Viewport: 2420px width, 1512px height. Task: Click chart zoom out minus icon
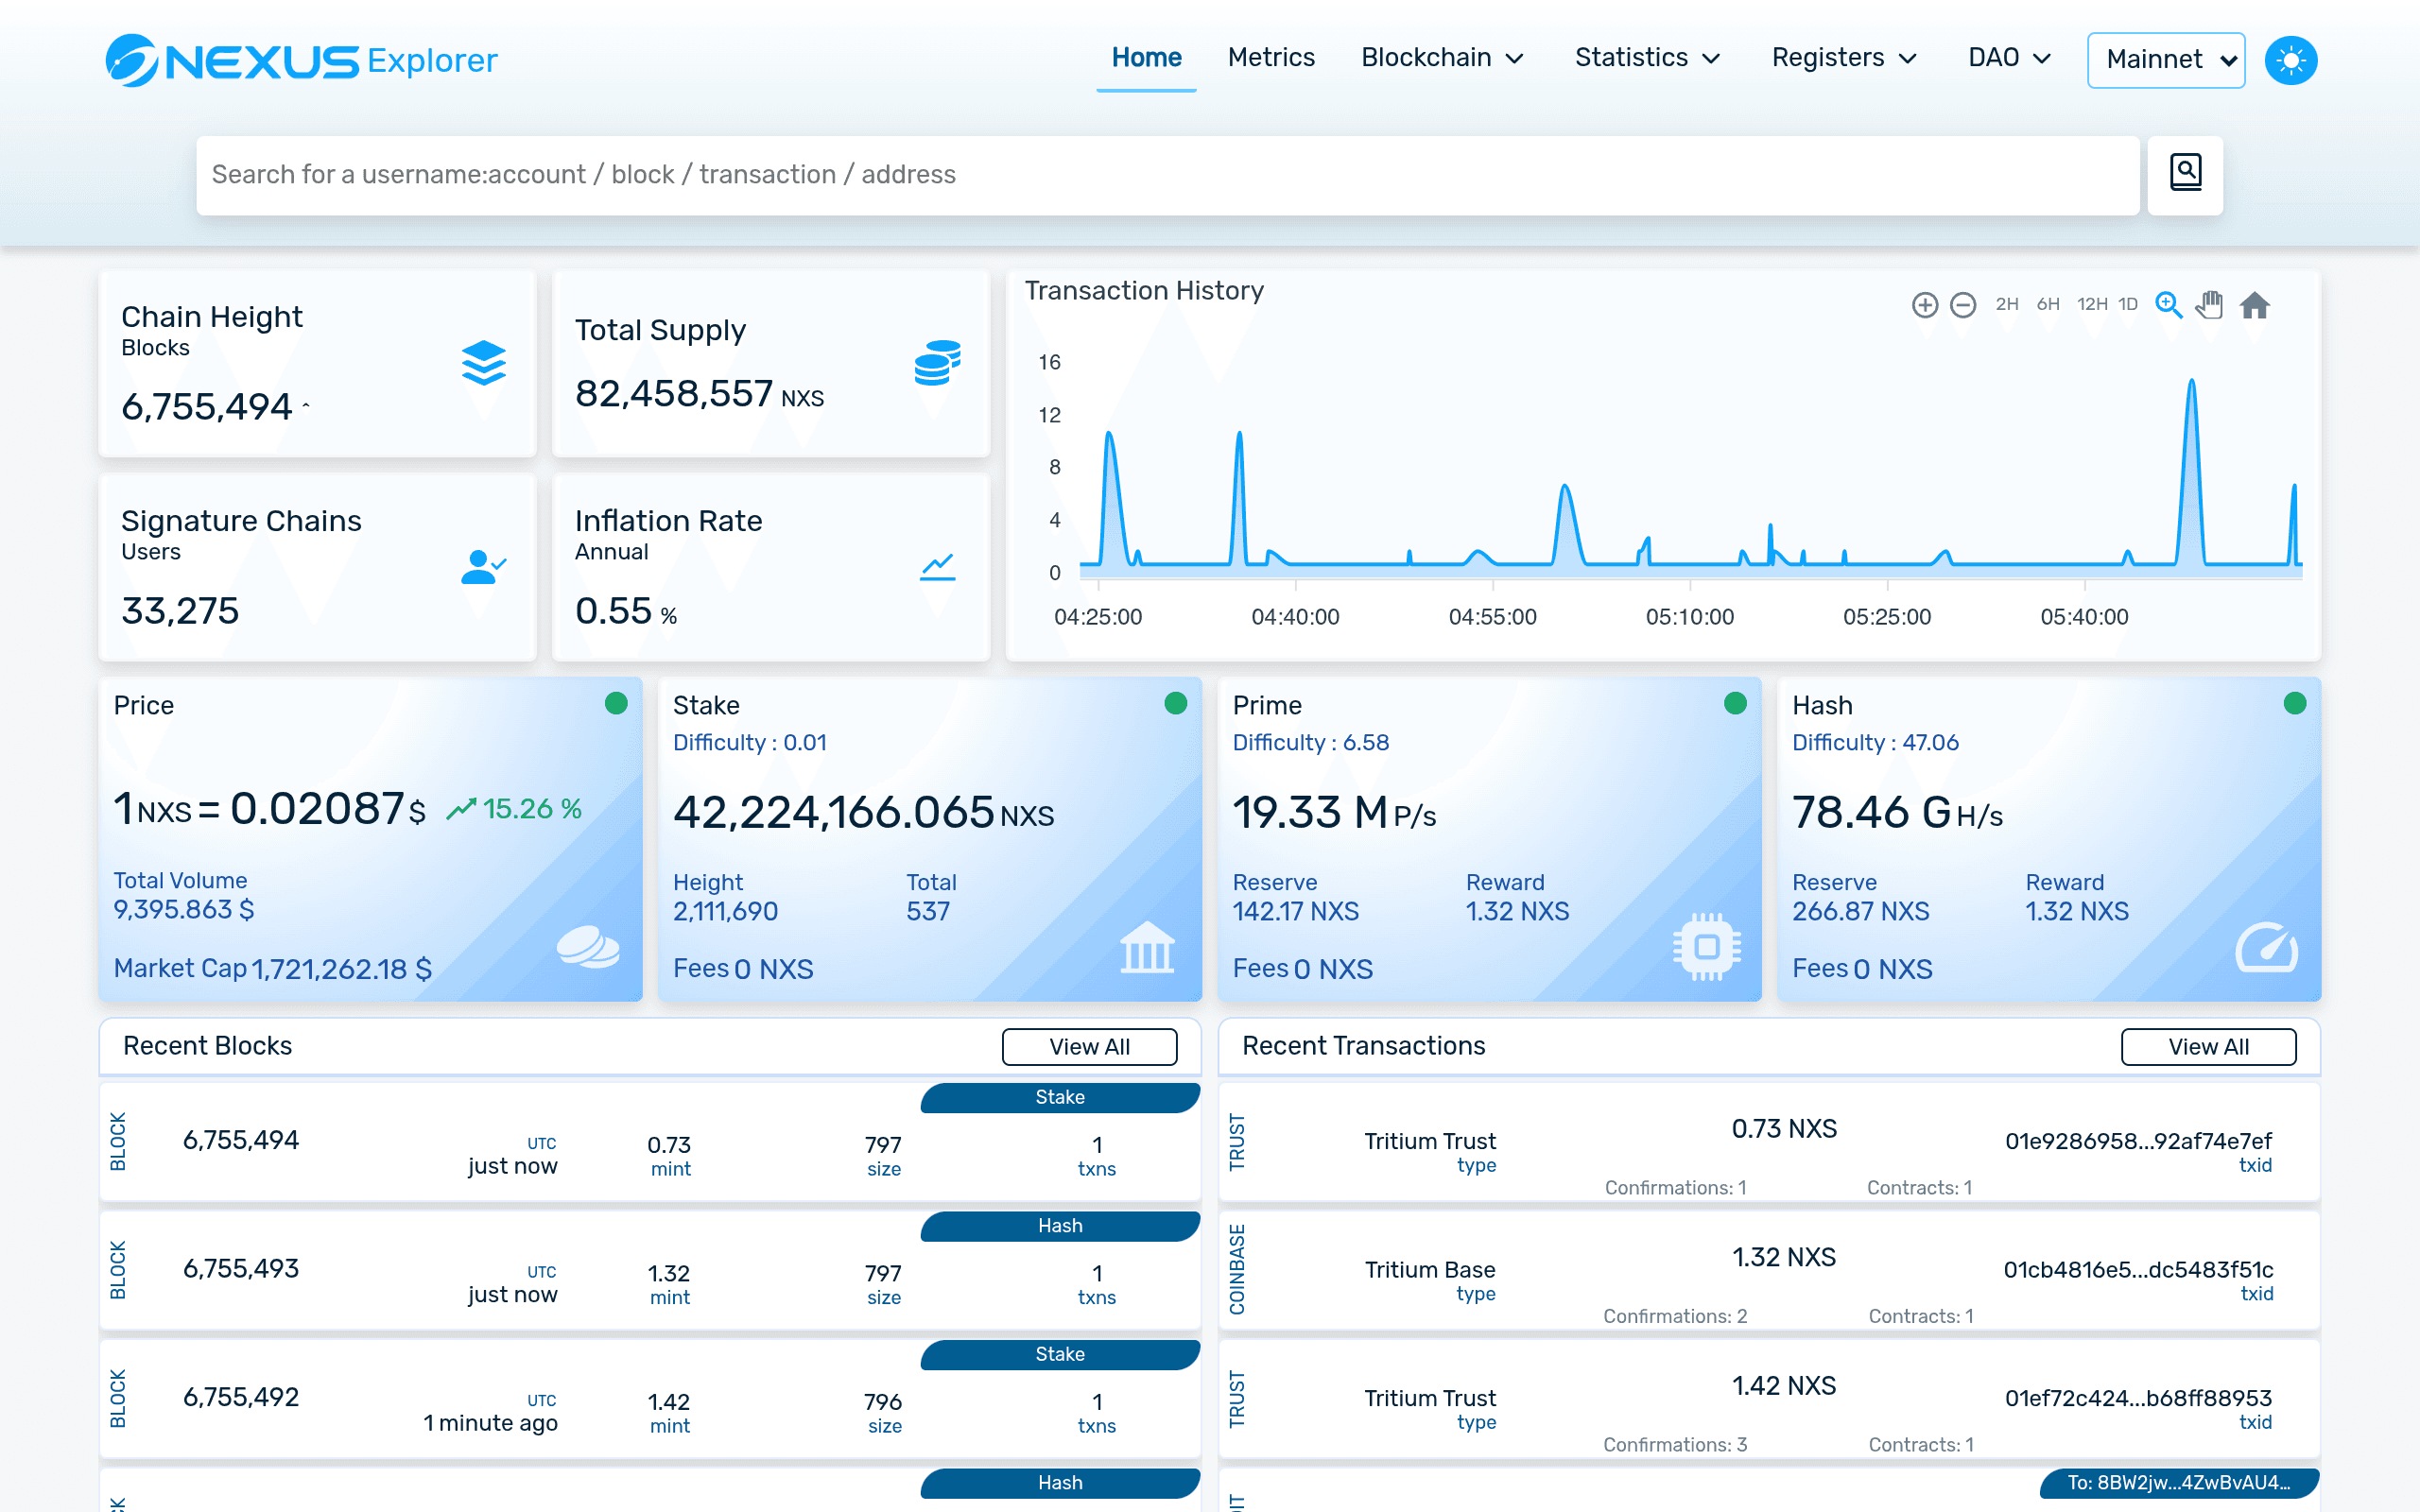tap(1963, 305)
